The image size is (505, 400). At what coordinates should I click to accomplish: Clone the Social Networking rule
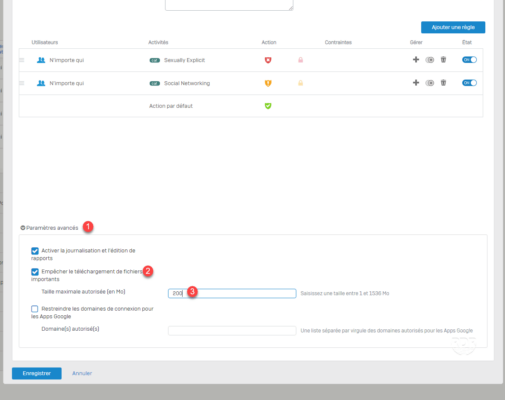430,83
